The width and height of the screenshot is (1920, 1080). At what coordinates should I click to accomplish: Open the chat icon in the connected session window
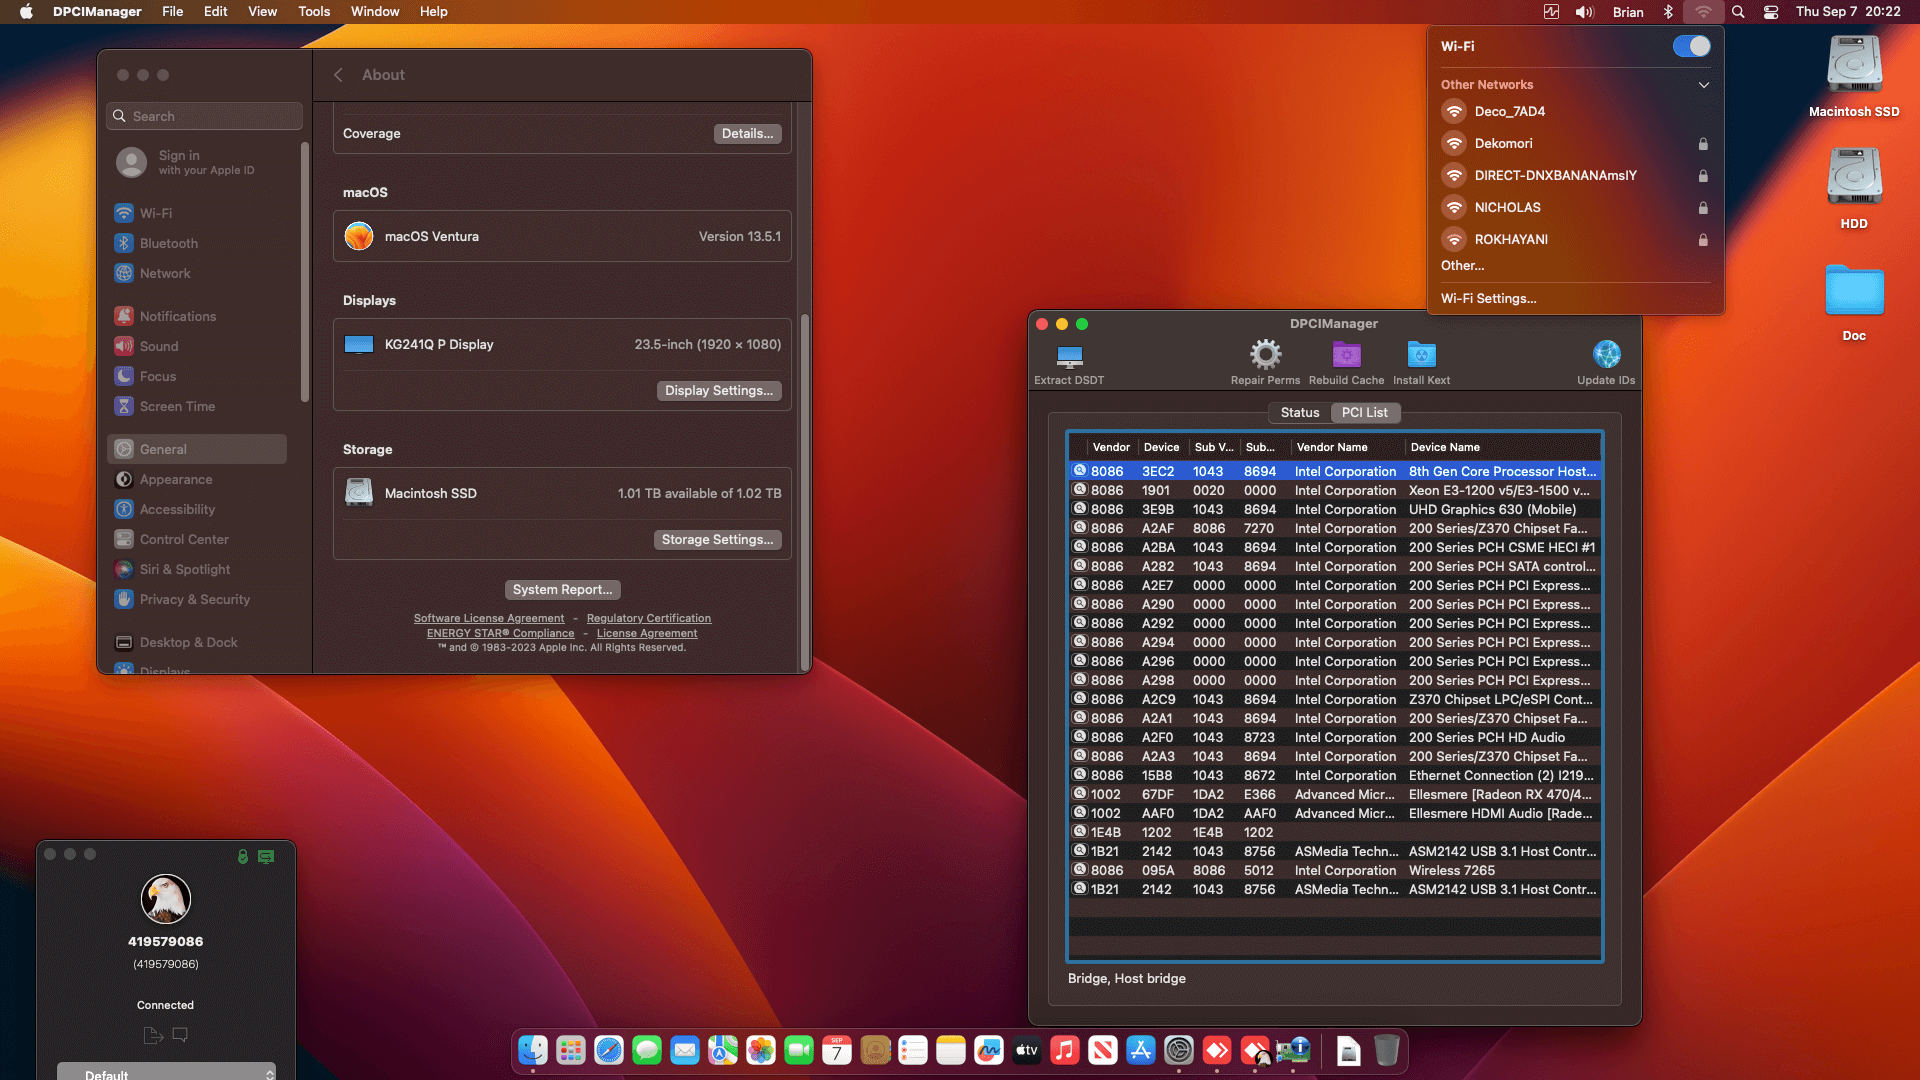point(181,1035)
